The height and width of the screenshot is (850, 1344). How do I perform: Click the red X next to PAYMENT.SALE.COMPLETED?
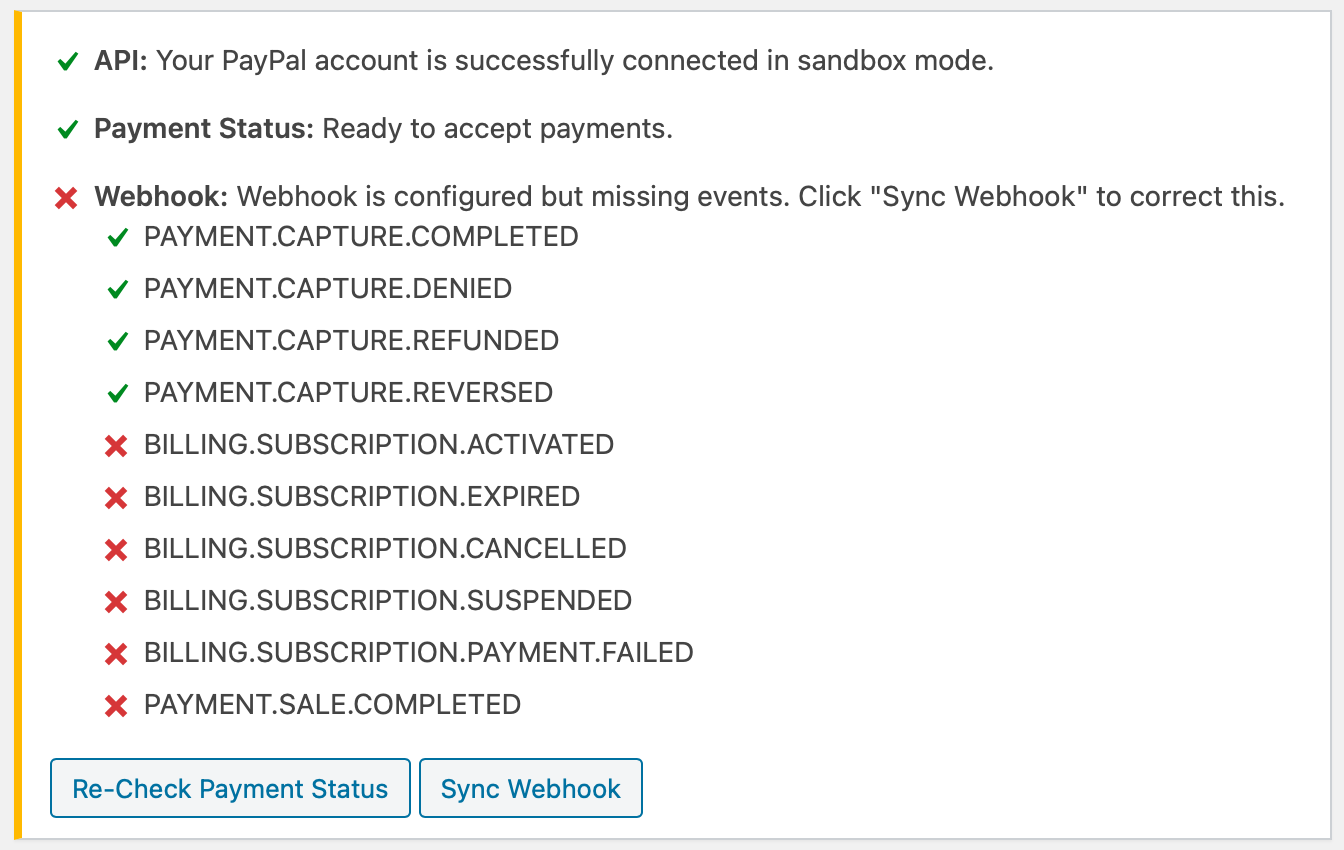click(x=116, y=706)
